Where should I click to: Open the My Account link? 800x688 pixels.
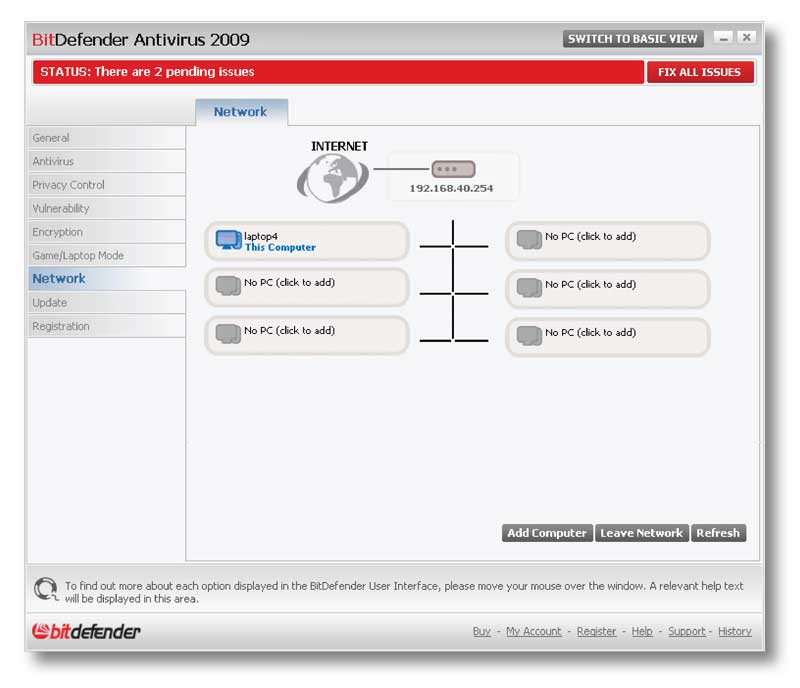pos(533,631)
